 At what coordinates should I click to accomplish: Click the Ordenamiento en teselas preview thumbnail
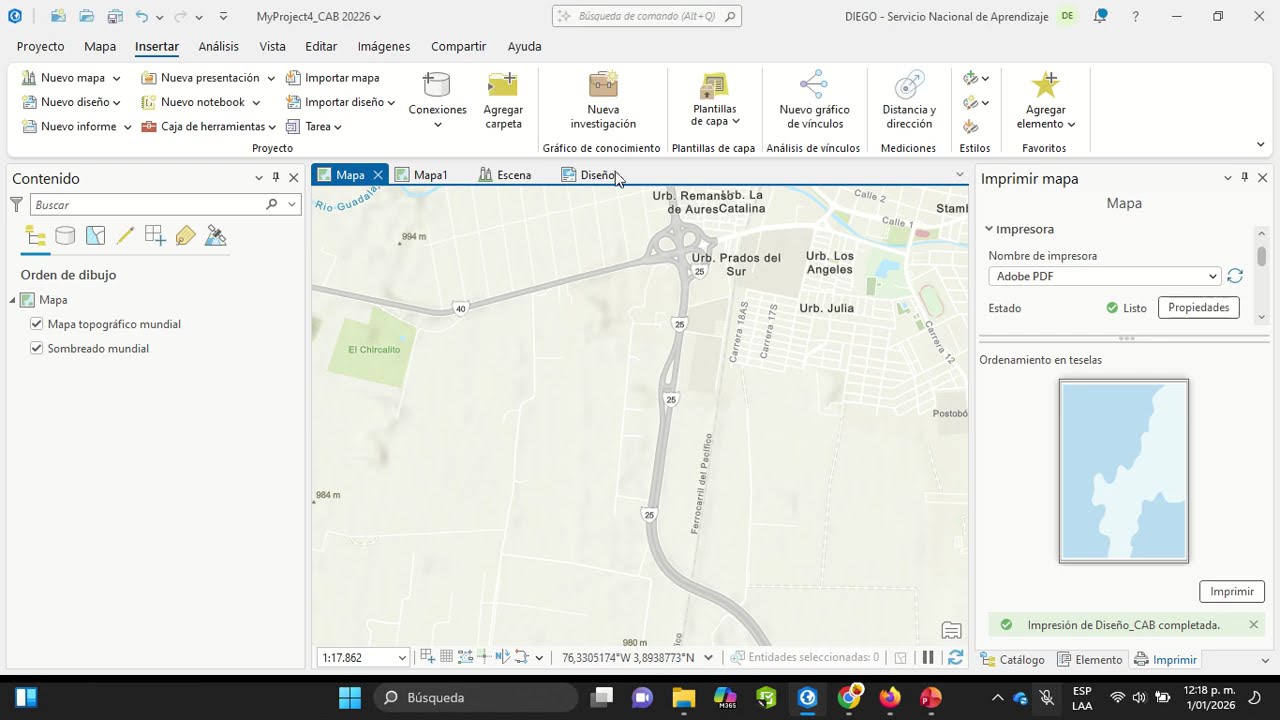click(x=1124, y=471)
